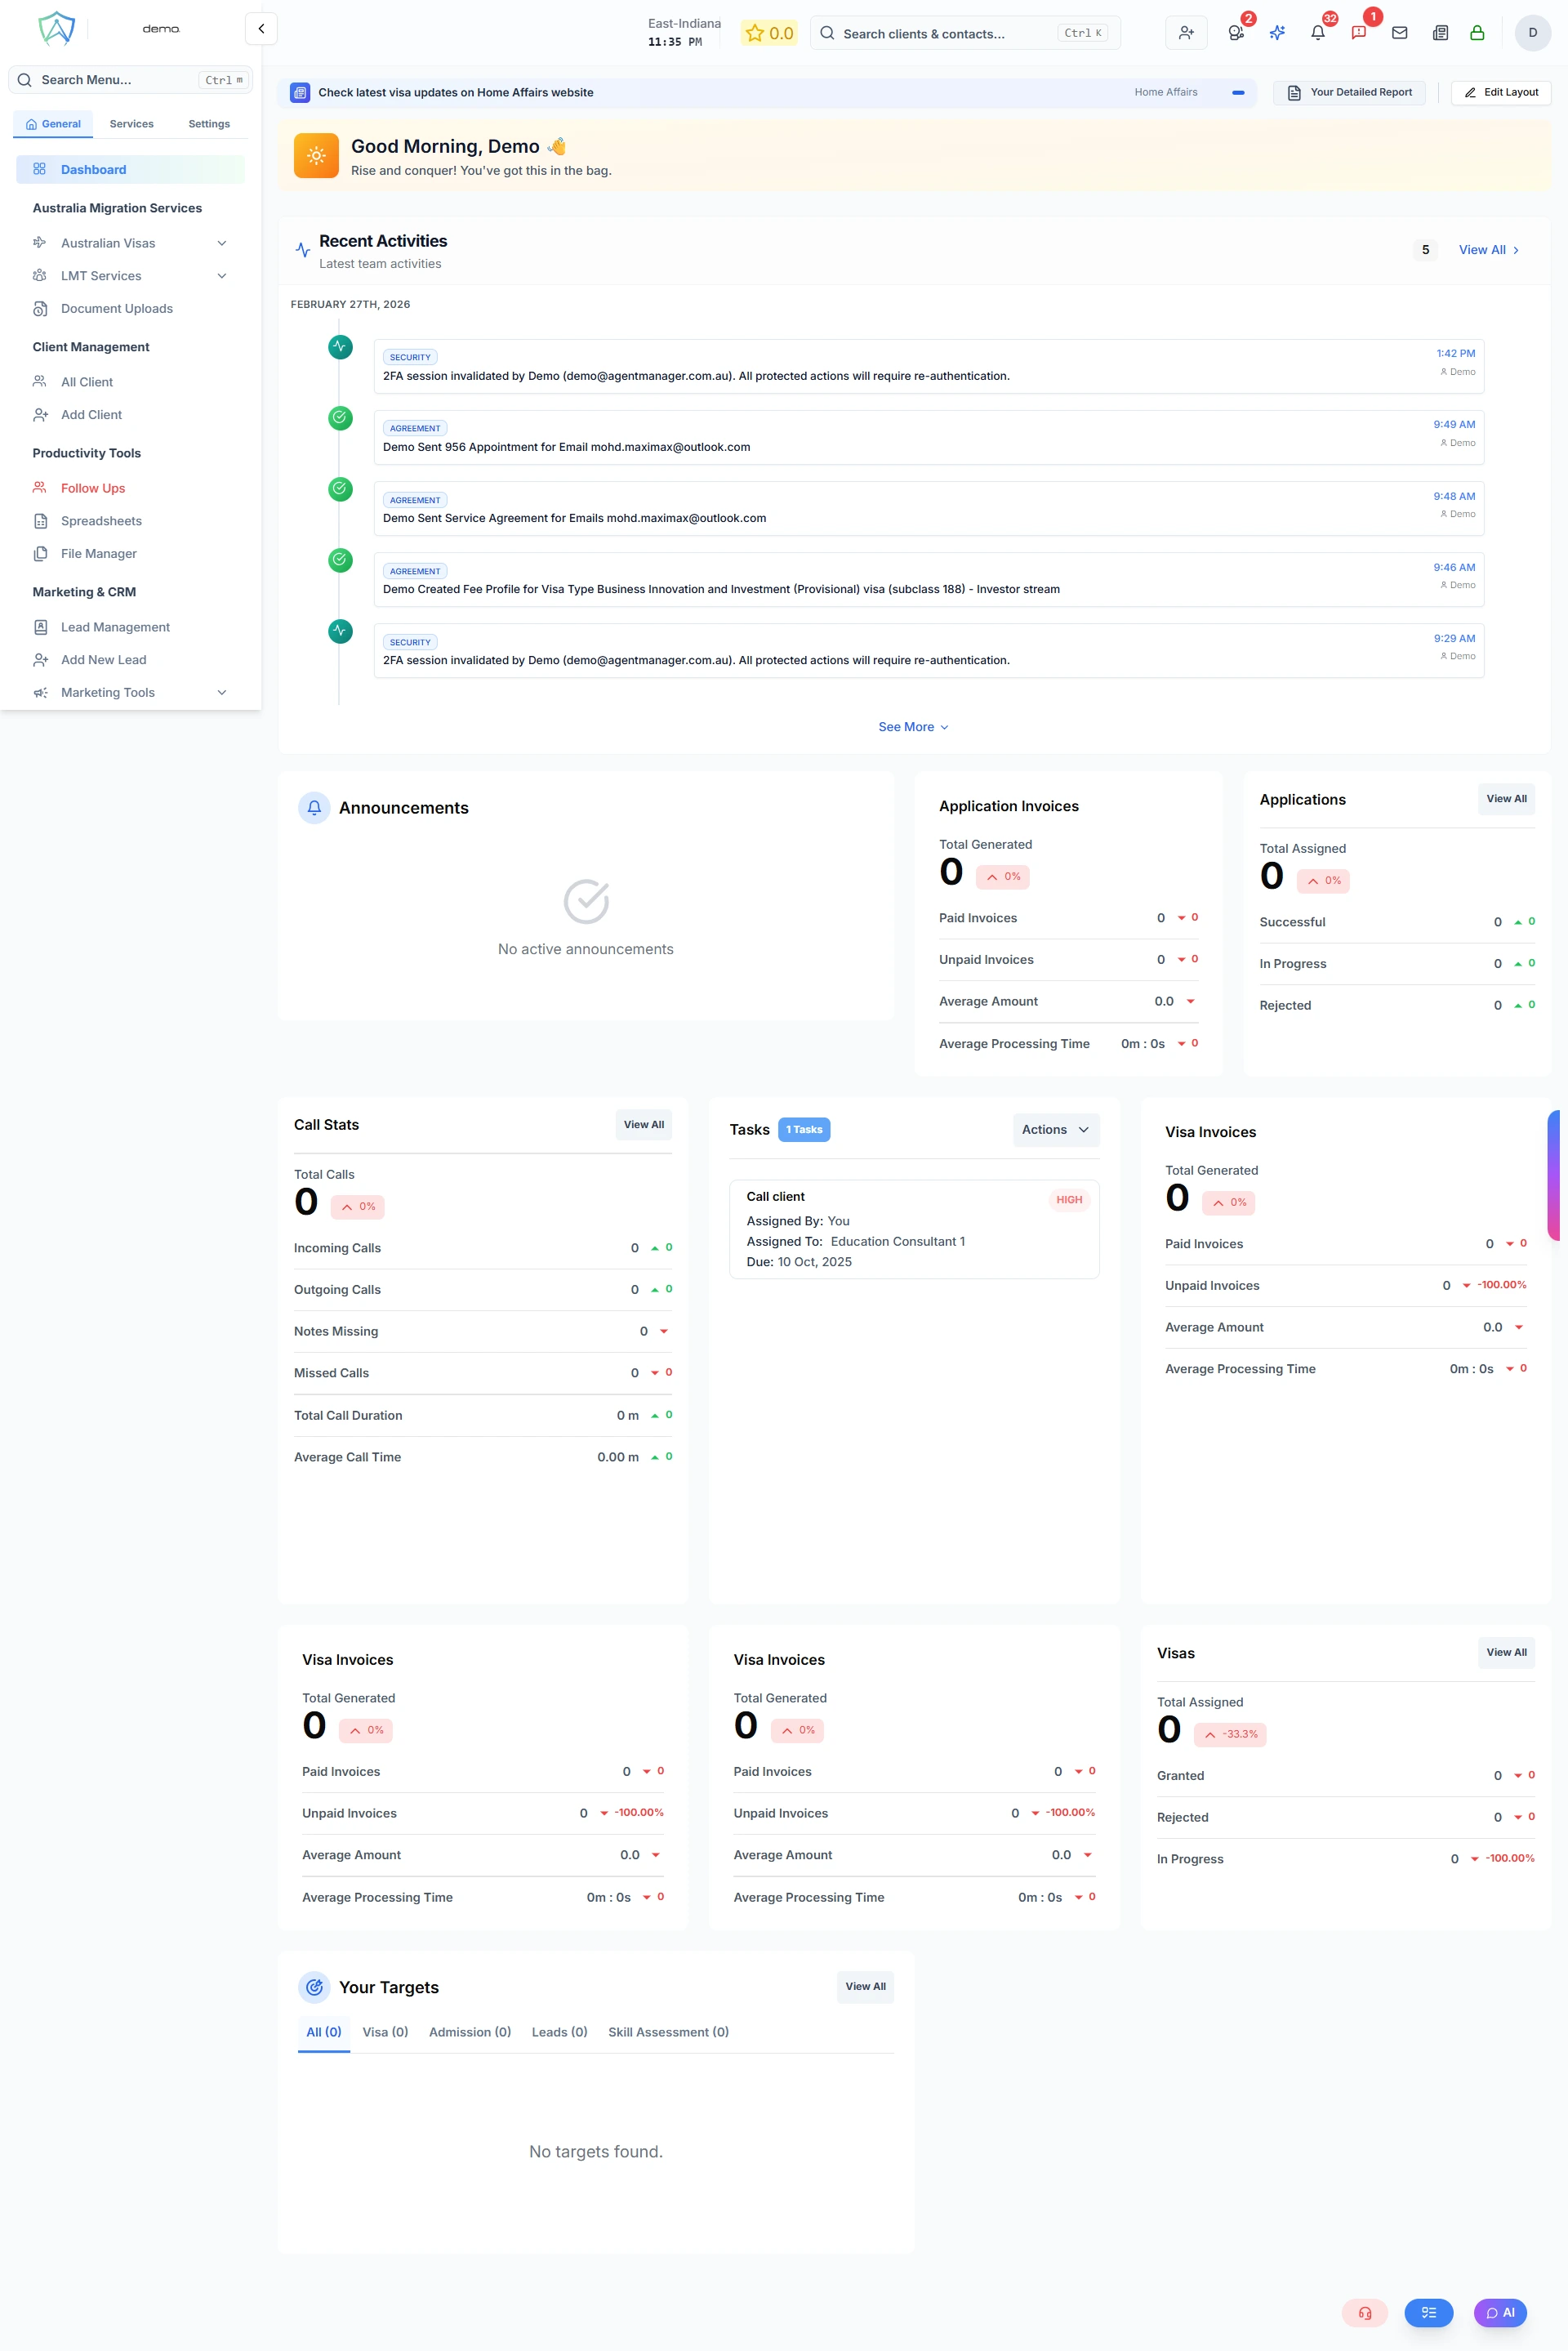
Task: Open Your Detailed Report
Action: (1348, 92)
